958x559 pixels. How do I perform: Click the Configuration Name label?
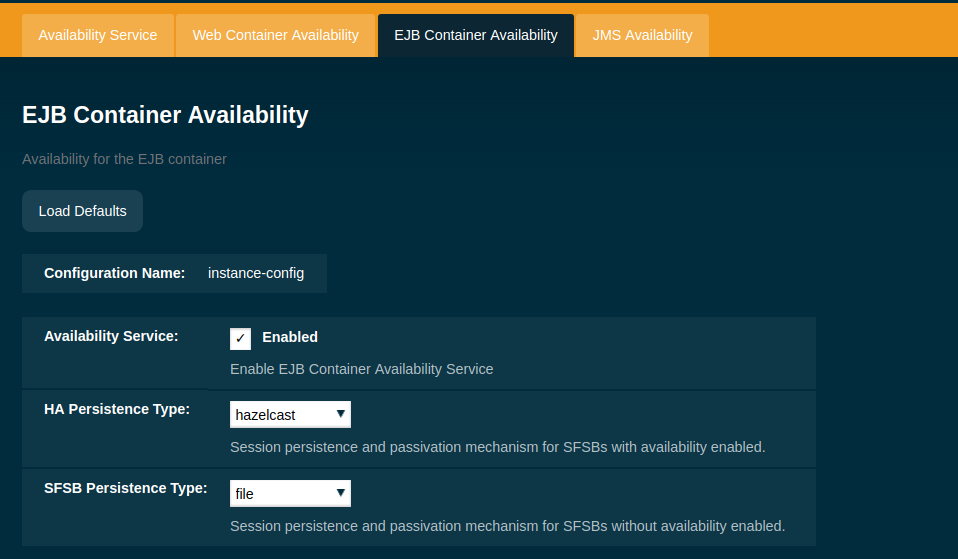pos(114,273)
